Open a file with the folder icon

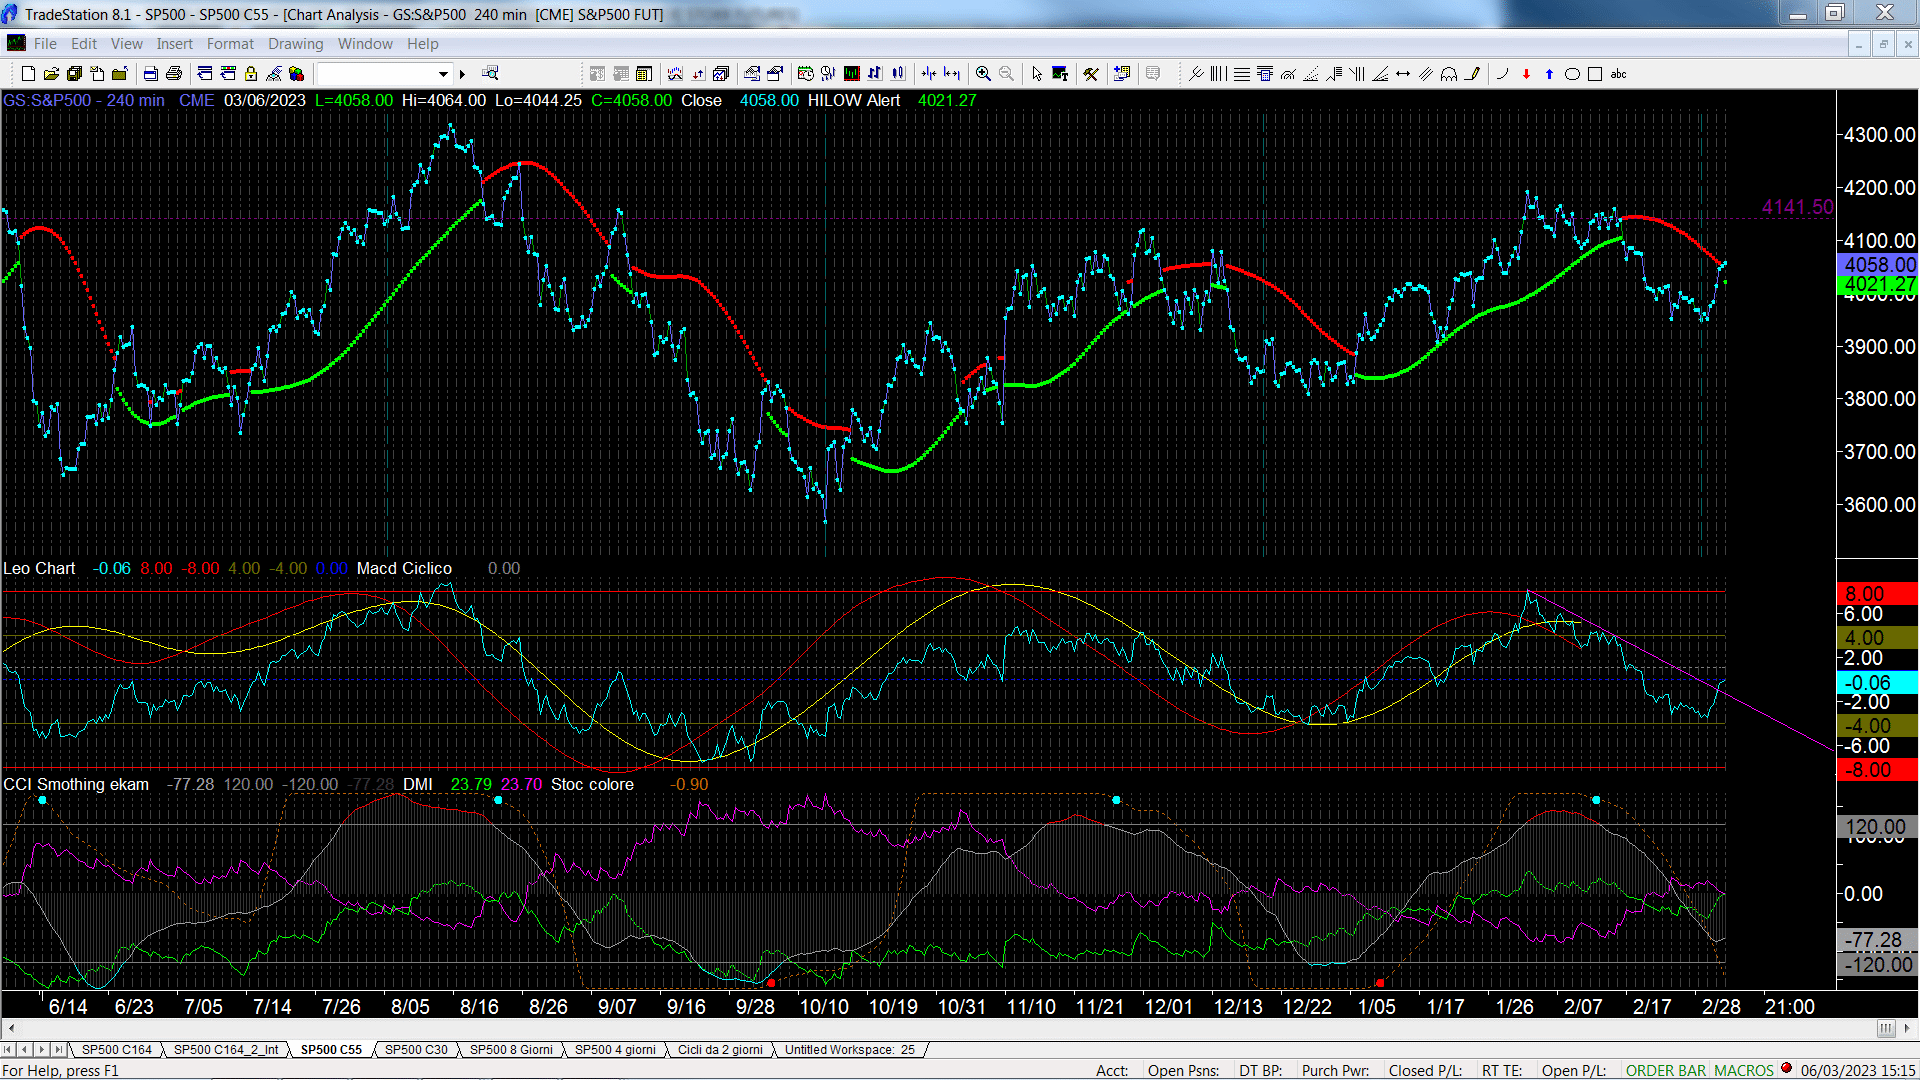[51, 73]
